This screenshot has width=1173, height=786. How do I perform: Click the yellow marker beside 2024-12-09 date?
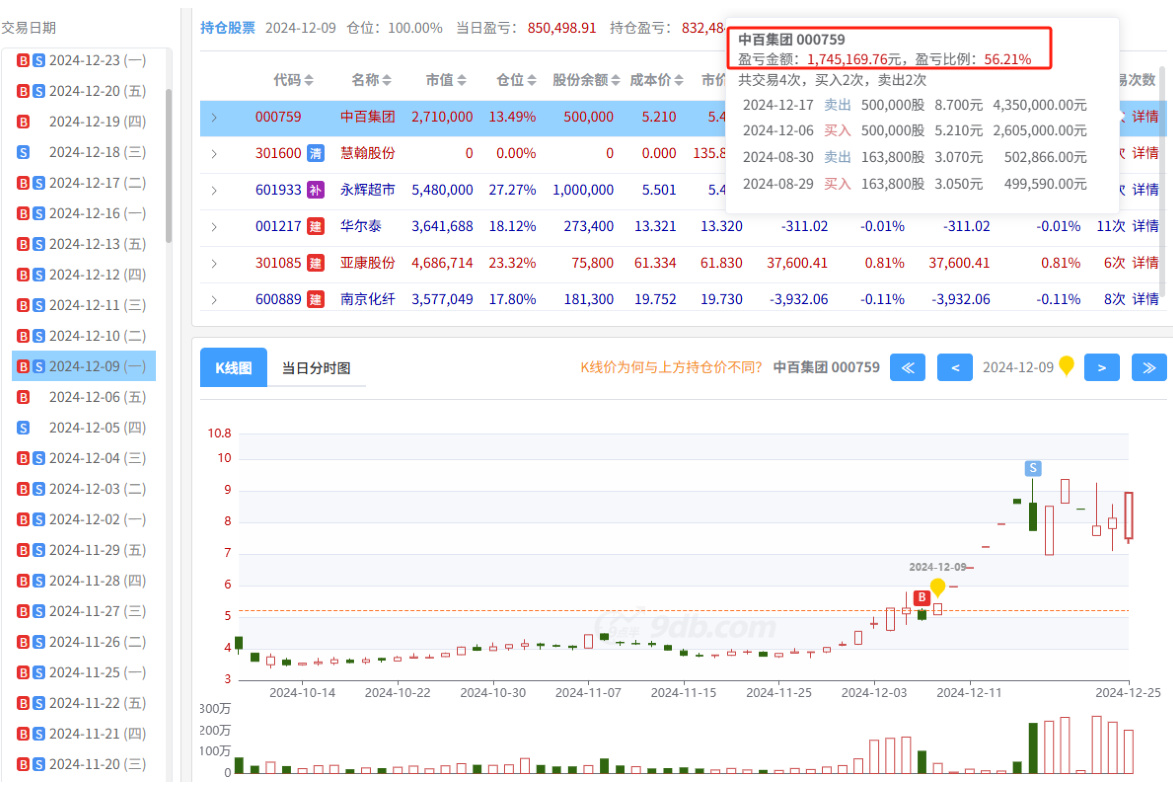(x=1067, y=366)
